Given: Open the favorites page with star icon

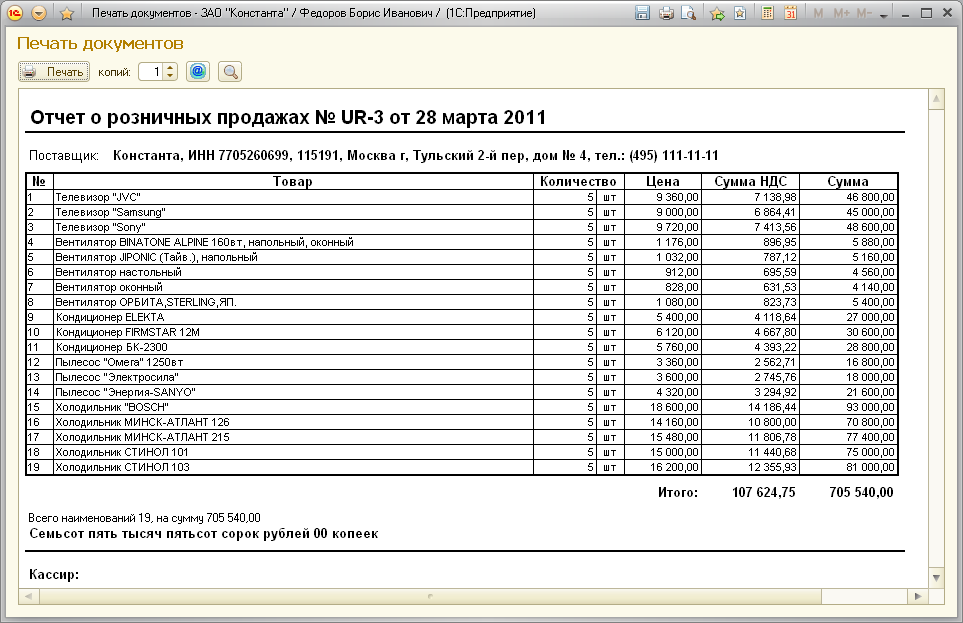Looking at the screenshot, I should click(x=740, y=13).
